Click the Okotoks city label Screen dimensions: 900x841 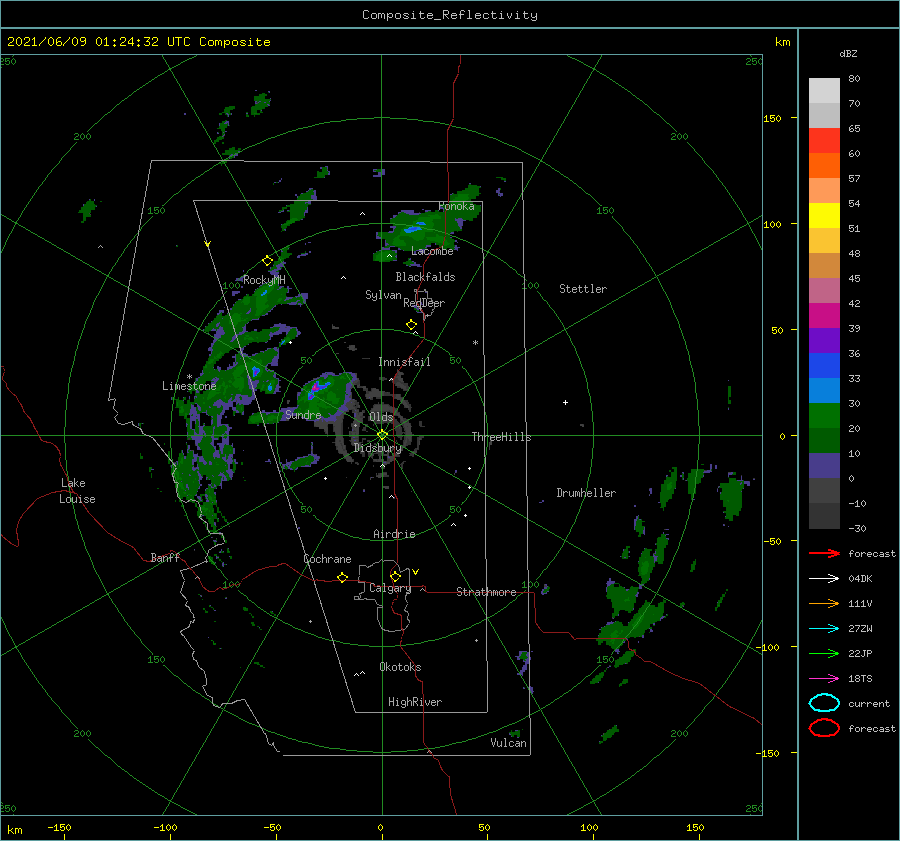(x=401, y=667)
